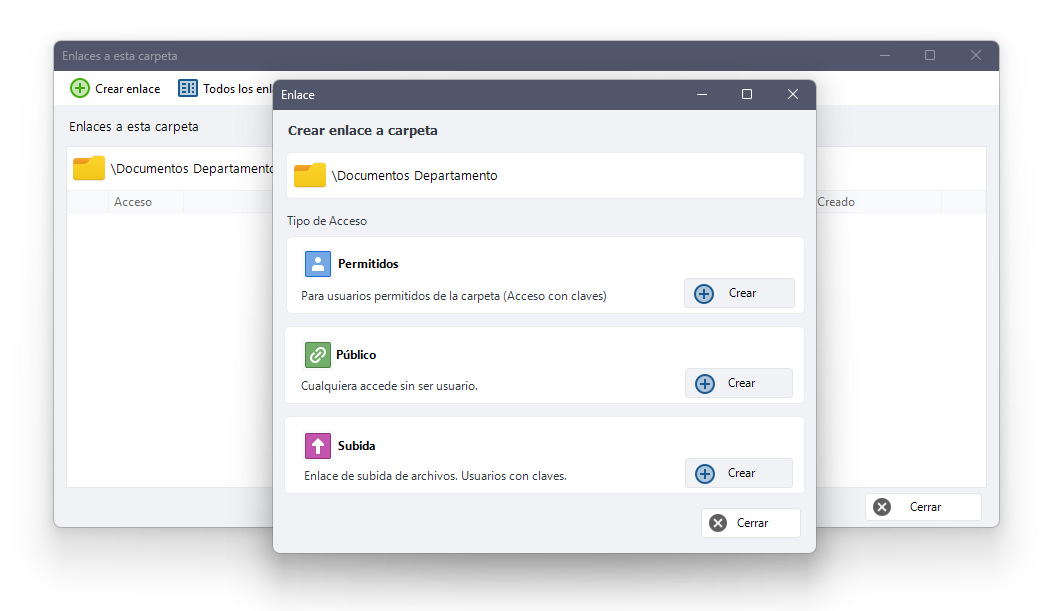Click the Permitidos heading text

coord(368,264)
